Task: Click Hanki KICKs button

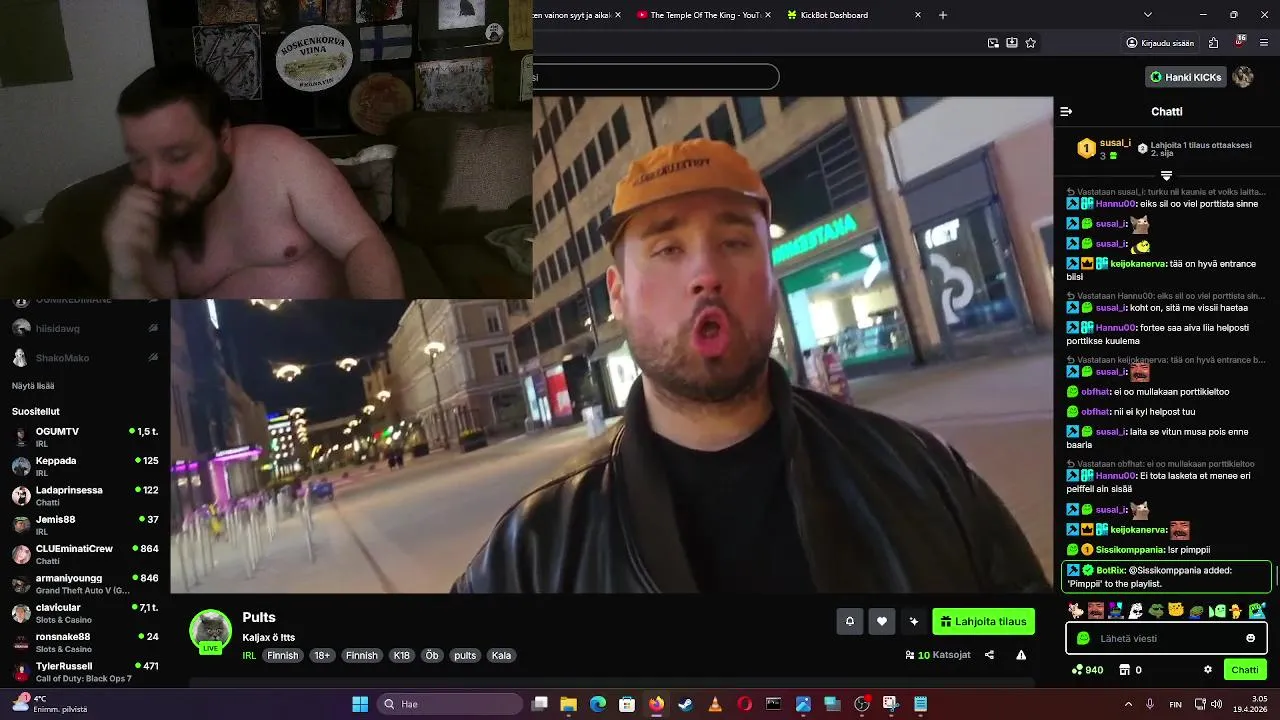Action: click(1185, 77)
